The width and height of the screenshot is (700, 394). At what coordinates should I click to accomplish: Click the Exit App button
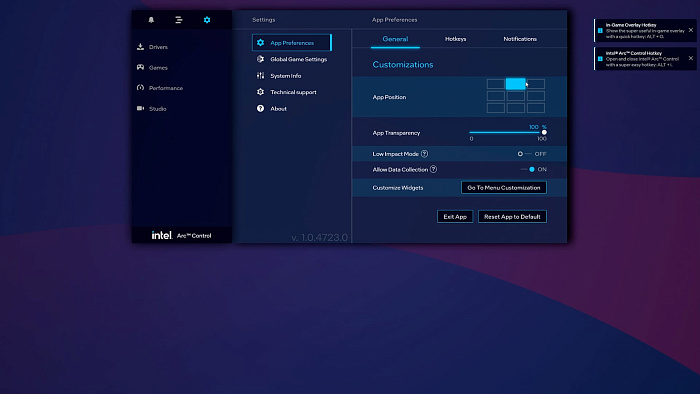point(455,216)
